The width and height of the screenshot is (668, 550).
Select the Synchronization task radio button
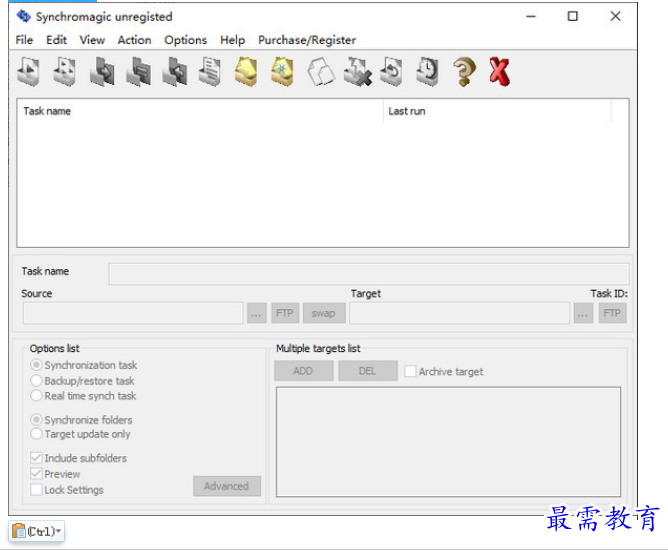(37, 365)
